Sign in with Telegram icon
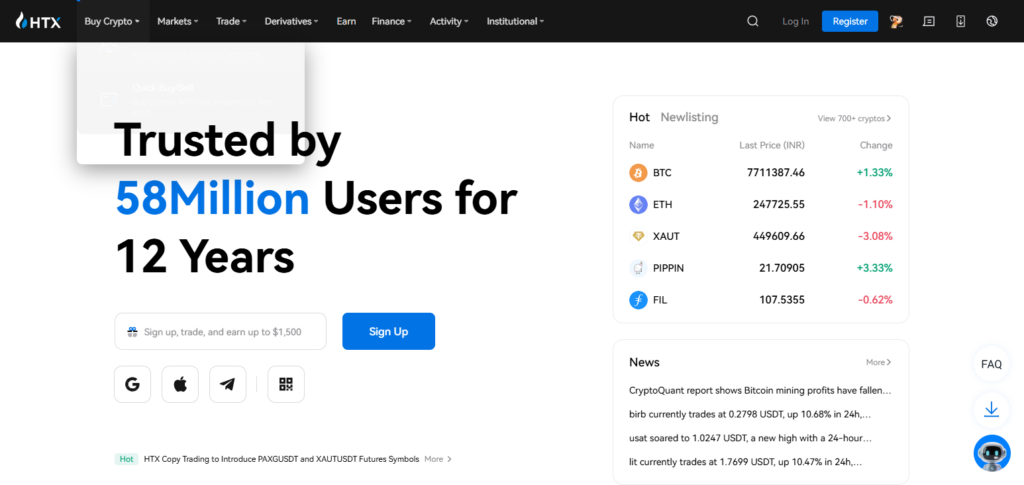The height and width of the screenshot is (485, 1024). 228,384
